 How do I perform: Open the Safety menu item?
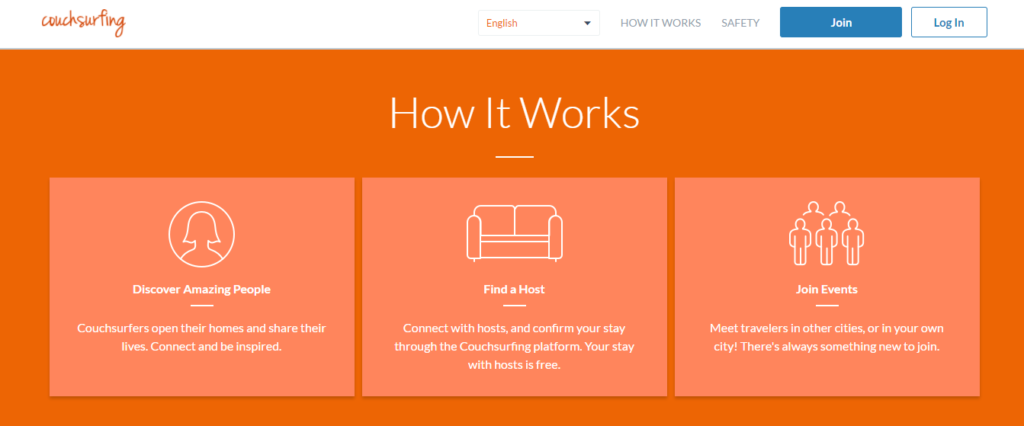tap(740, 23)
